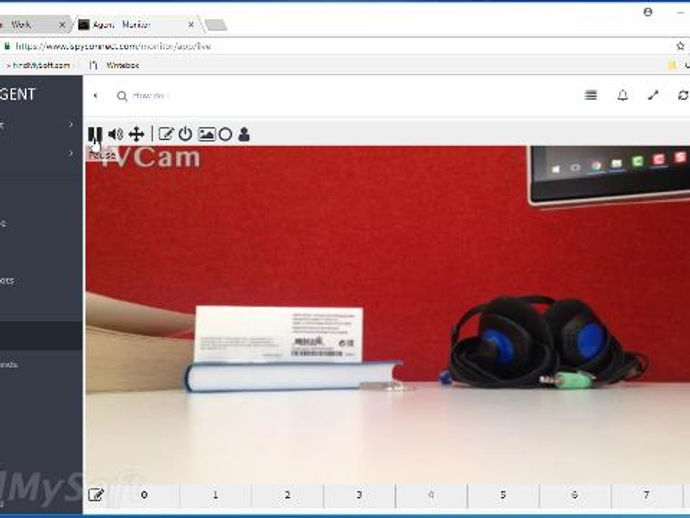Open the pan-tilt move arrows control
This screenshot has width=690, height=518.
pyautogui.click(x=136, y=134)
